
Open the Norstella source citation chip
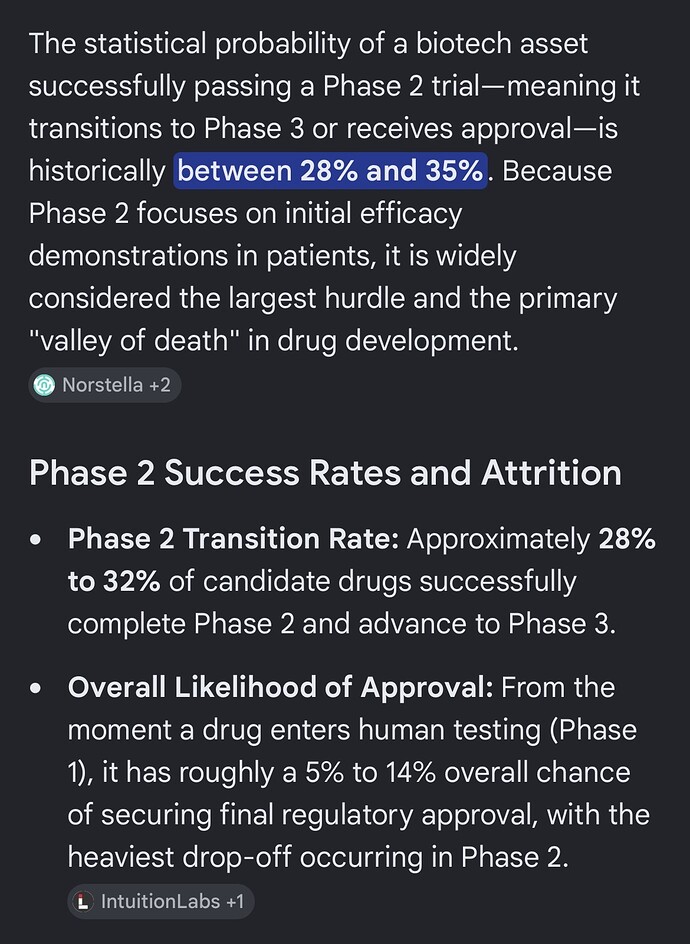click(x=105, y=385)
